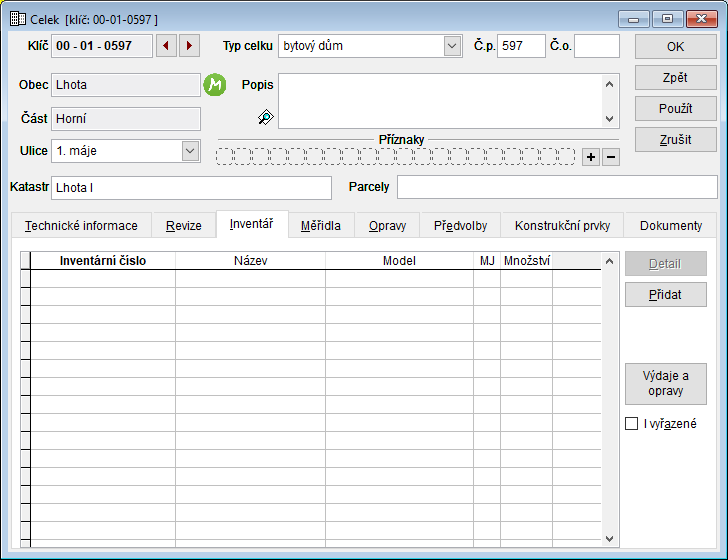This screenshot has height=560, width=728.
Task: Remove a flag with the minus button
Action: [x=611, y=157]
